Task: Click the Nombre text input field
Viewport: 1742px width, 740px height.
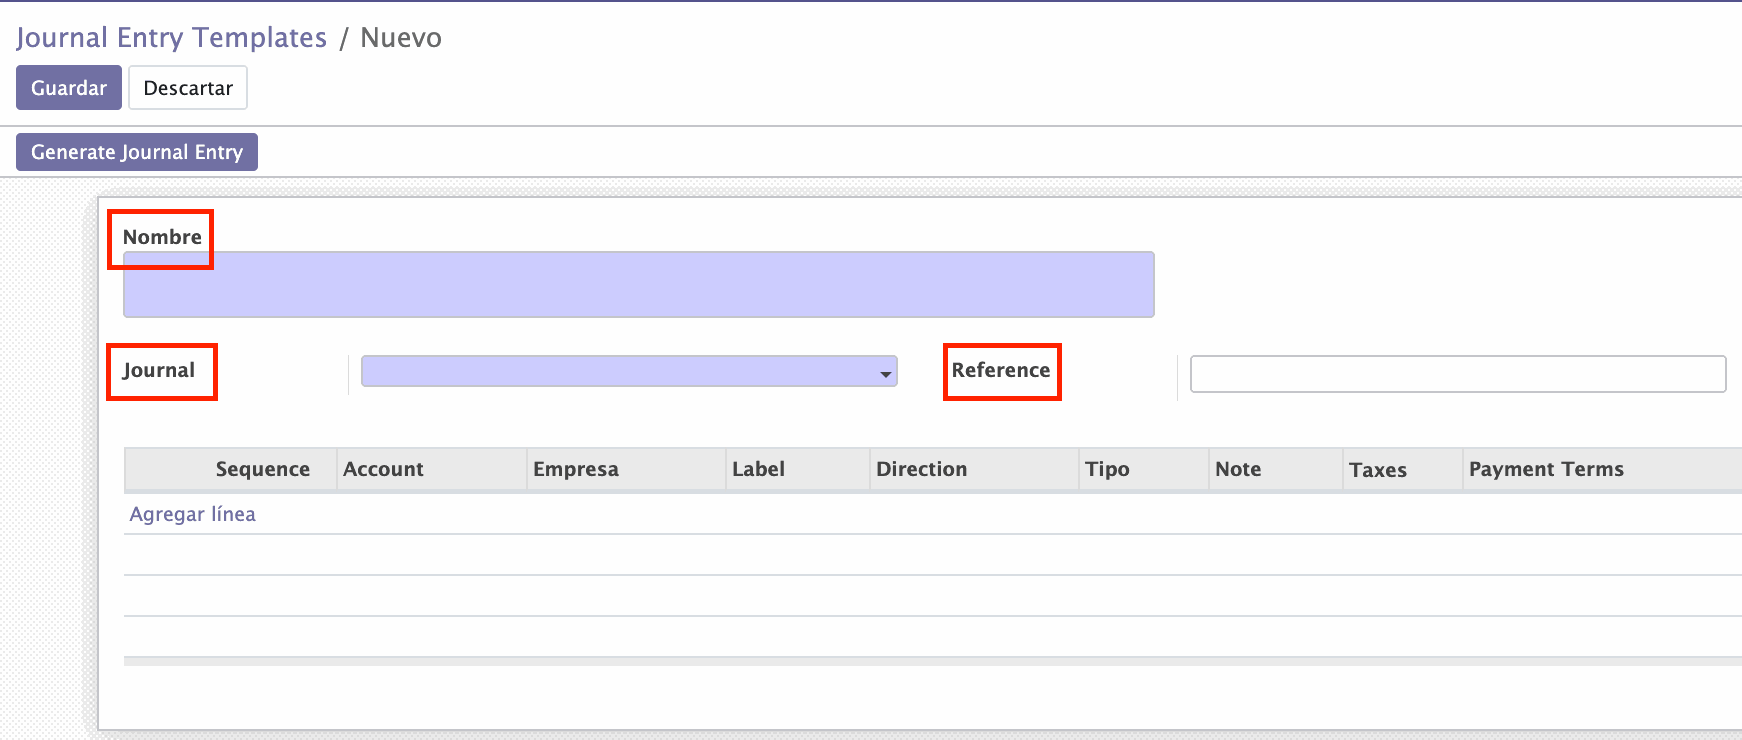Action: point(639,284)
